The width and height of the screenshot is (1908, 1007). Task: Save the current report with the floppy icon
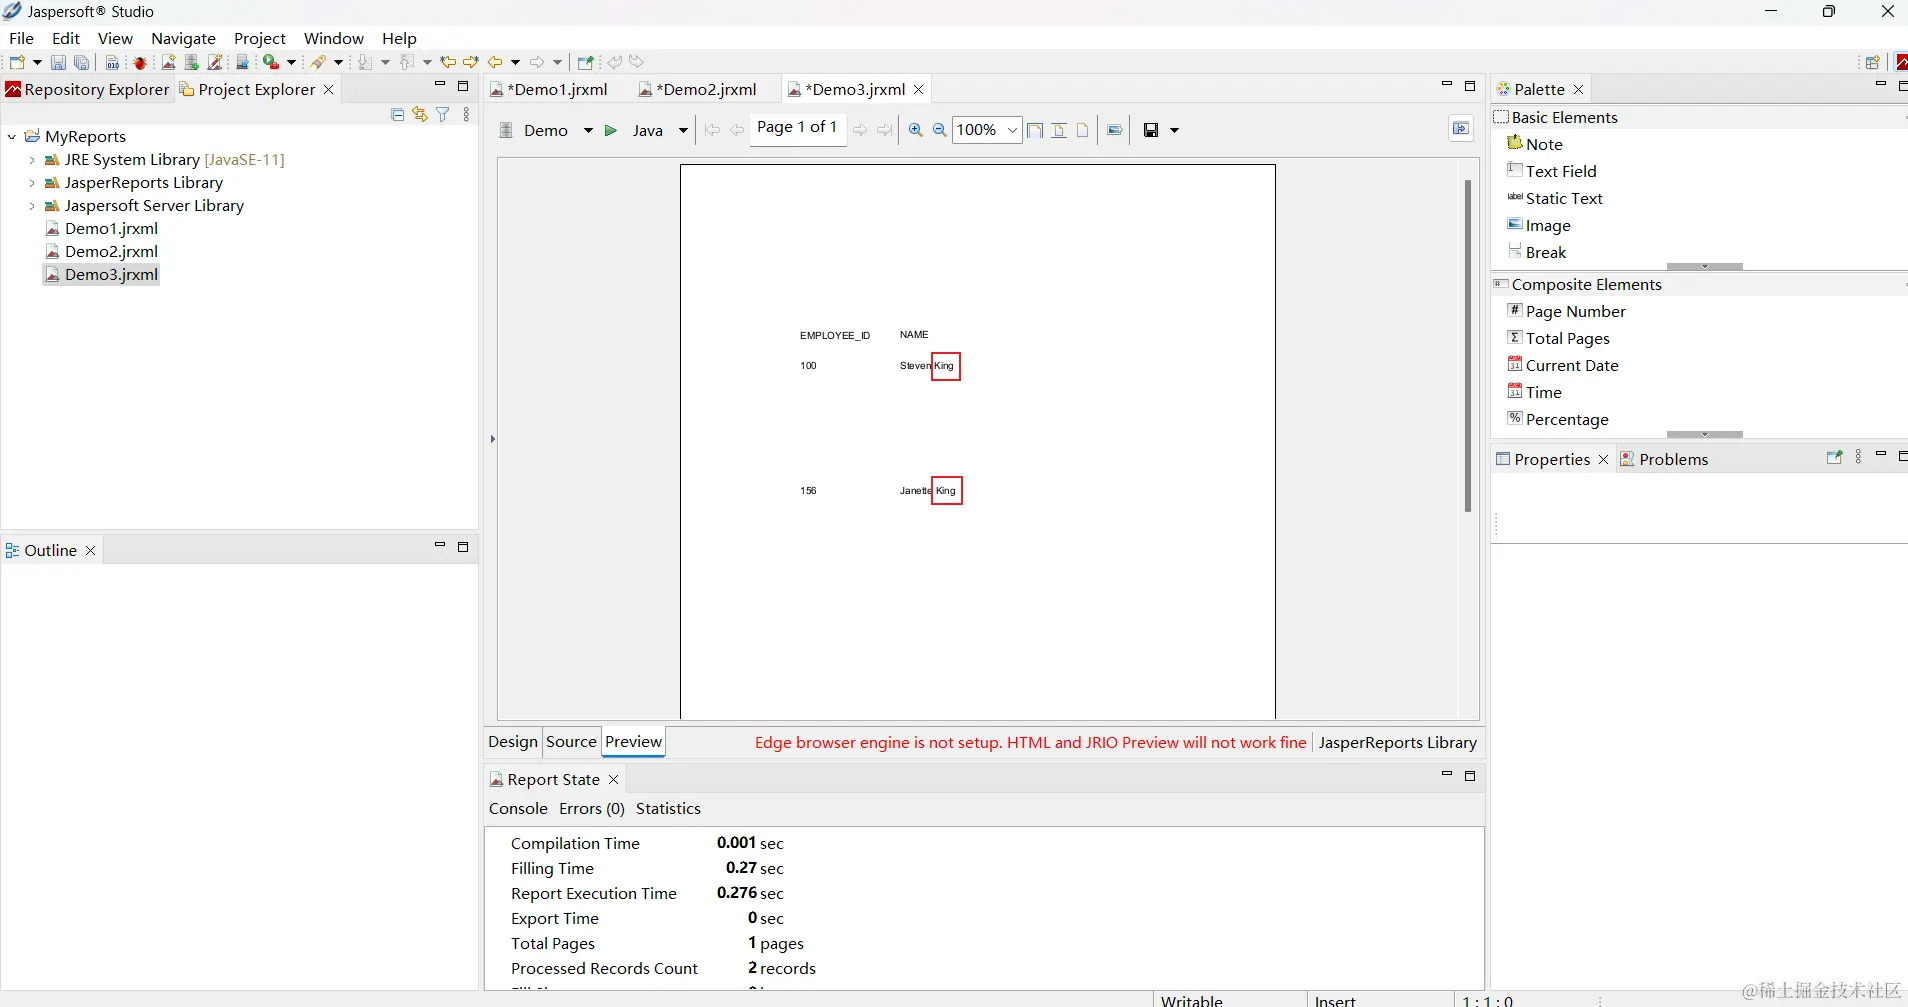(x=58, y=62)
